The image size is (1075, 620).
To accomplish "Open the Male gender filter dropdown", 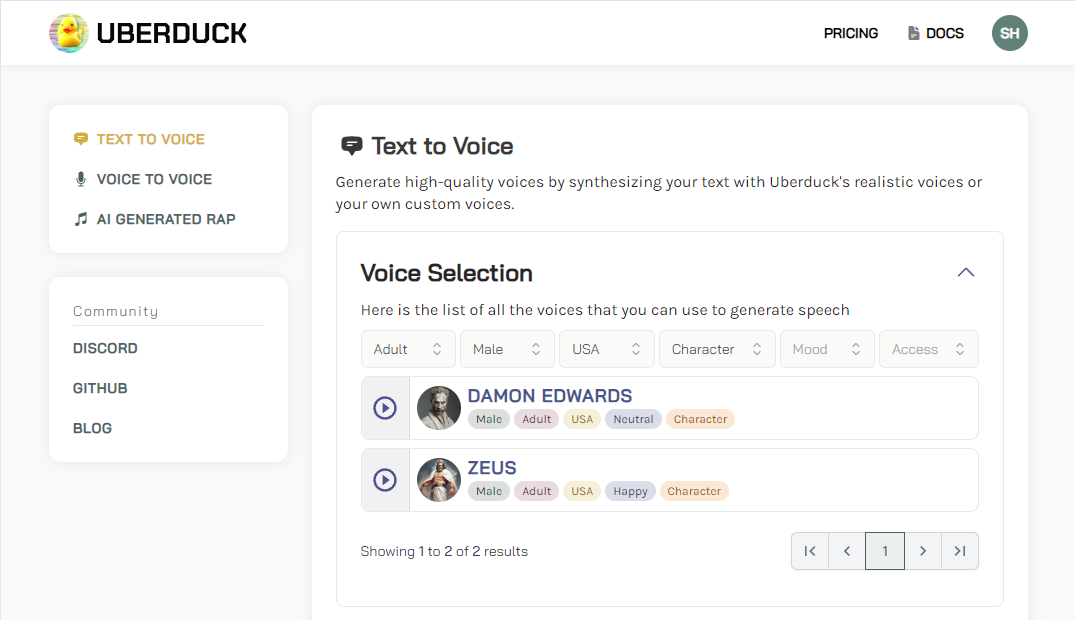I will click(507, 349).
